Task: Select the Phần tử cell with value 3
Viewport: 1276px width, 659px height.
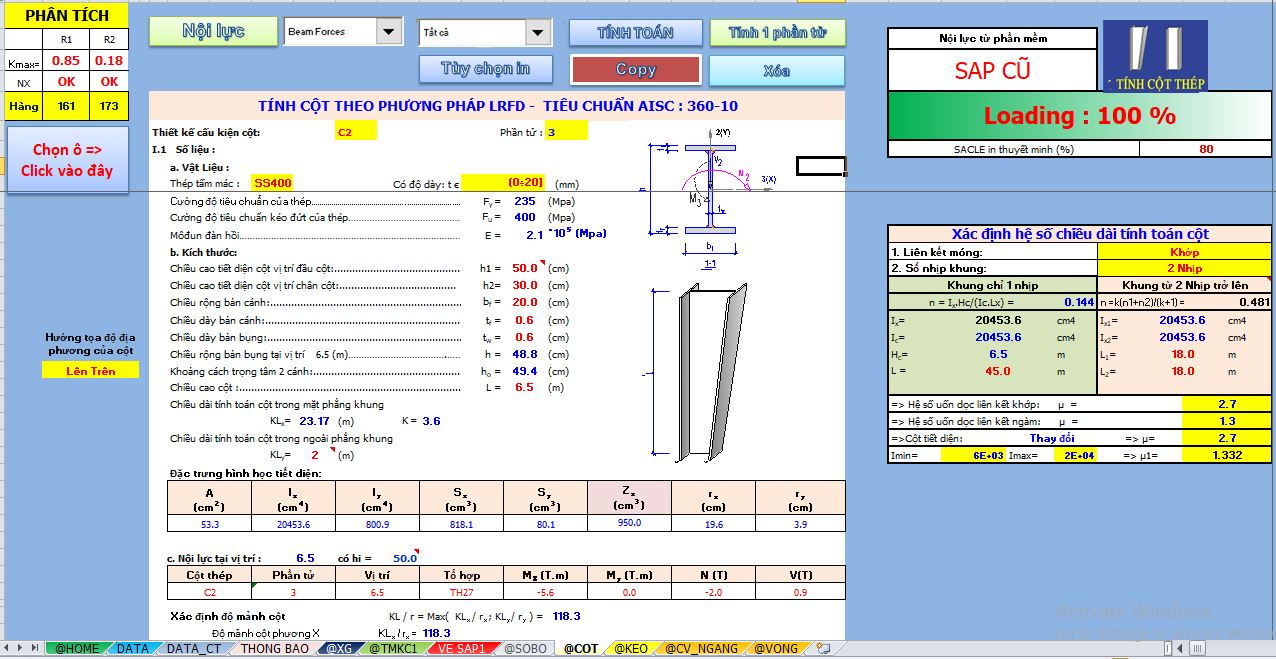Action: click(567, 132)
